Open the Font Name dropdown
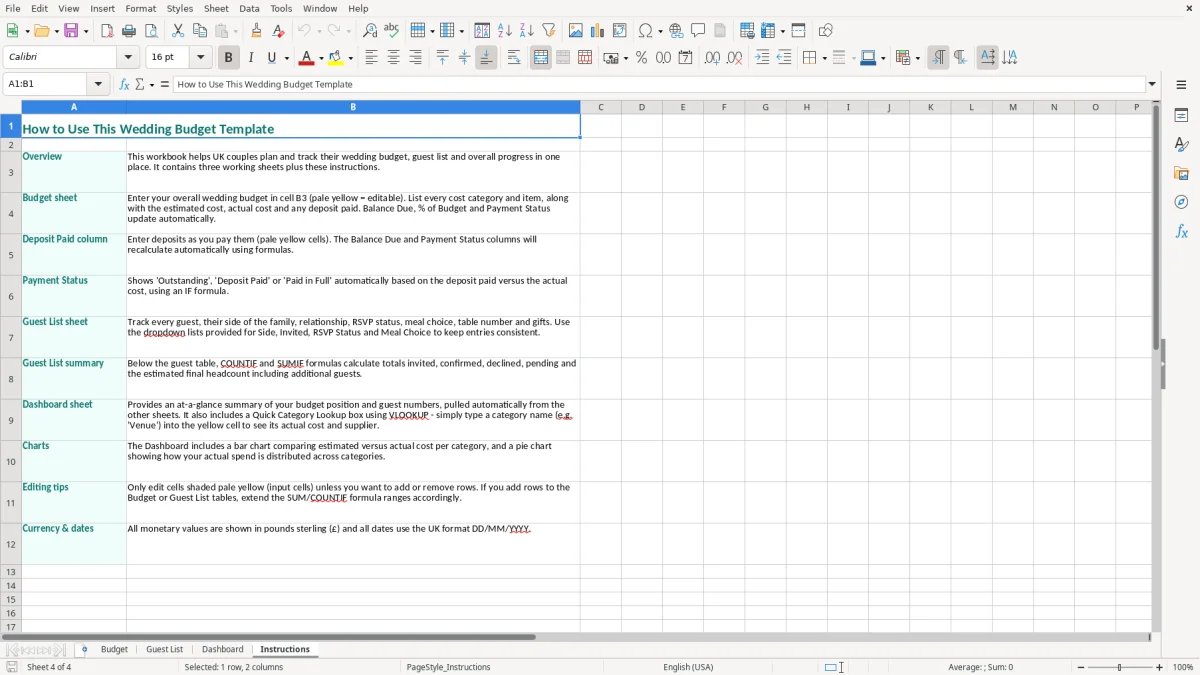 (130, 58)
